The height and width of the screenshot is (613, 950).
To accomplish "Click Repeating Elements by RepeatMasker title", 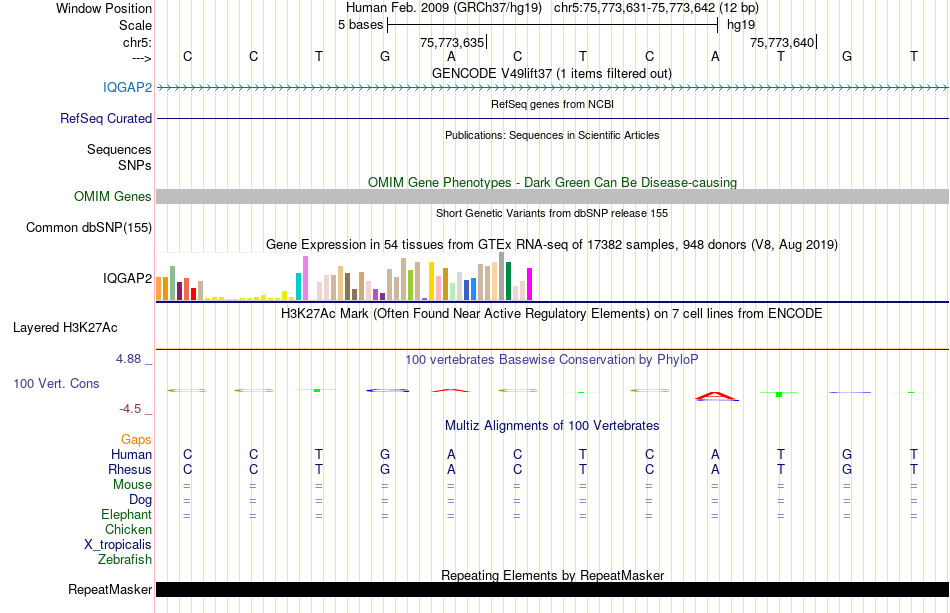I will click(552, 575).
